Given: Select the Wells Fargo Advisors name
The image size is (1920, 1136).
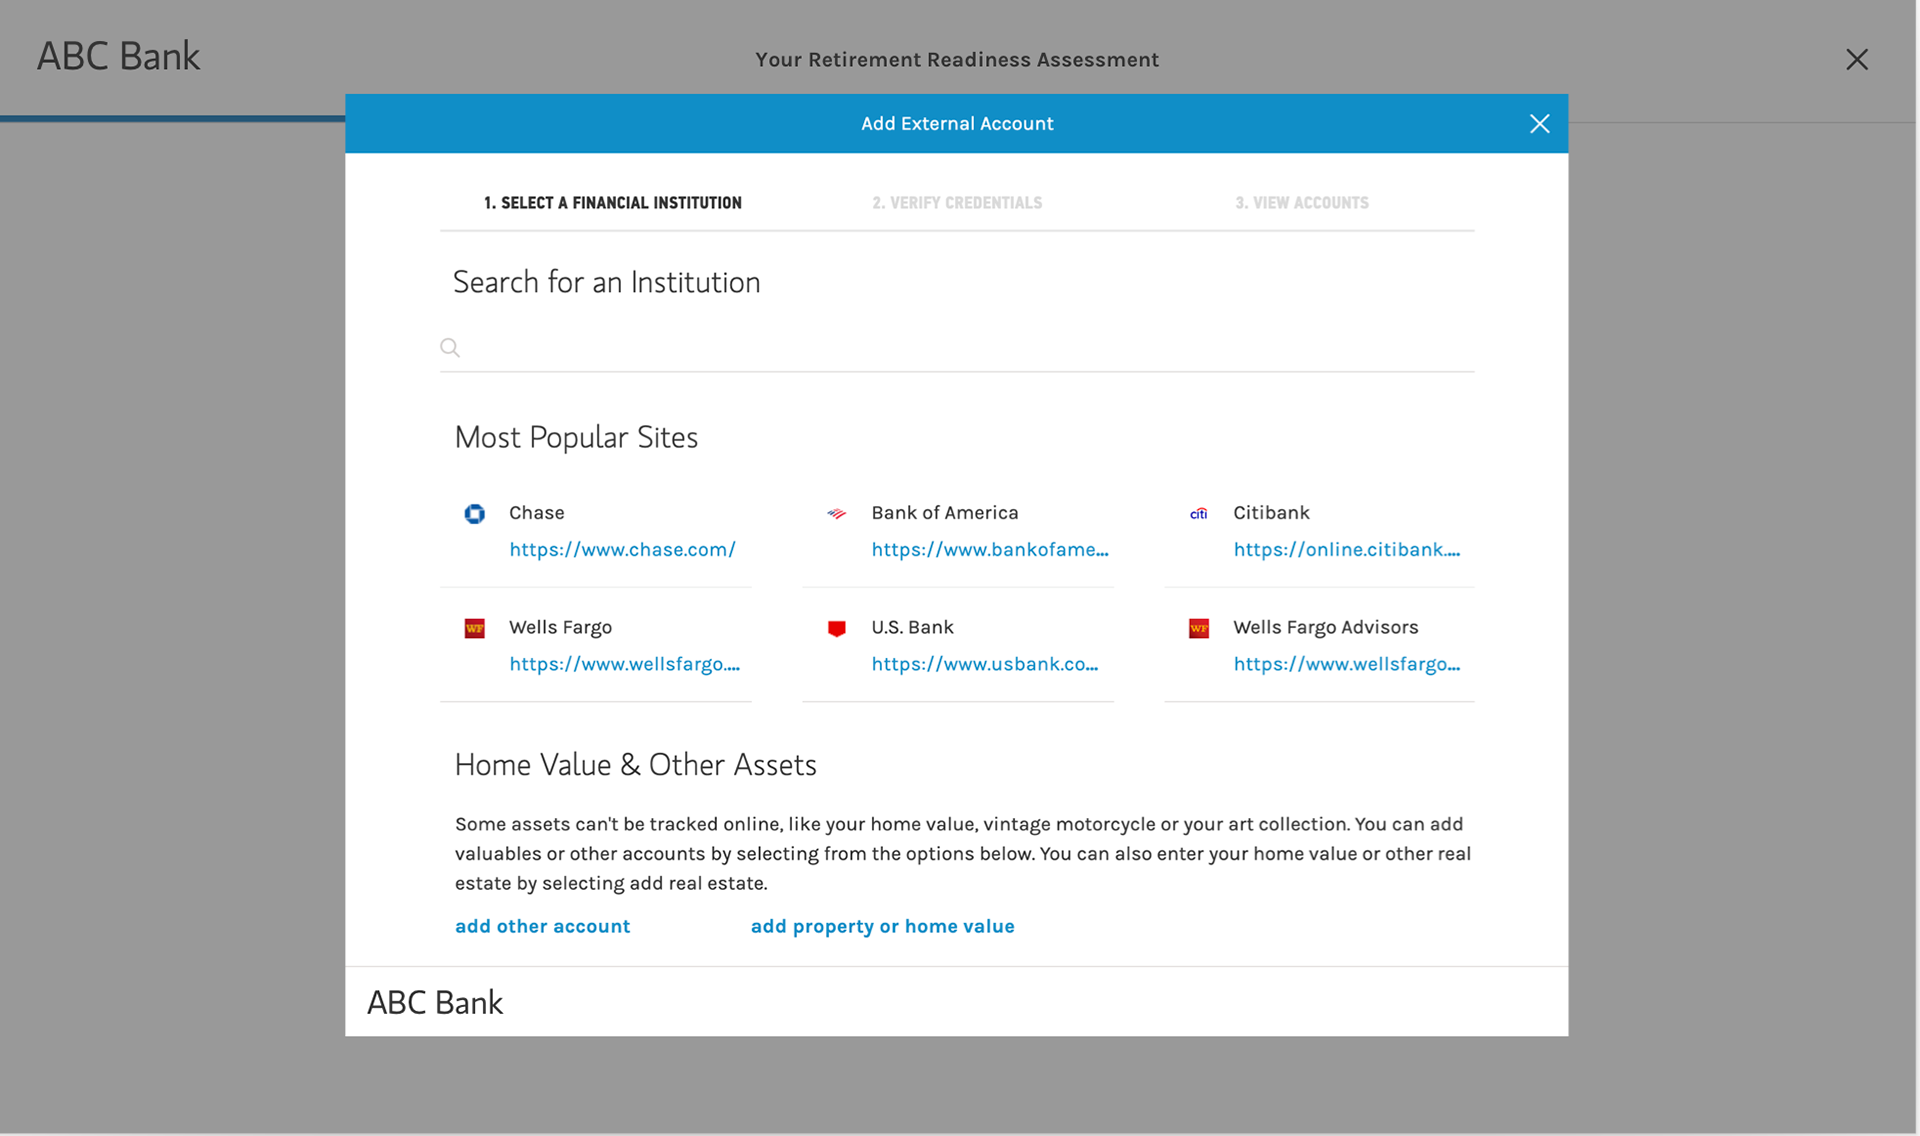Looking at the screenshot, I should [x=1326, y=627].
